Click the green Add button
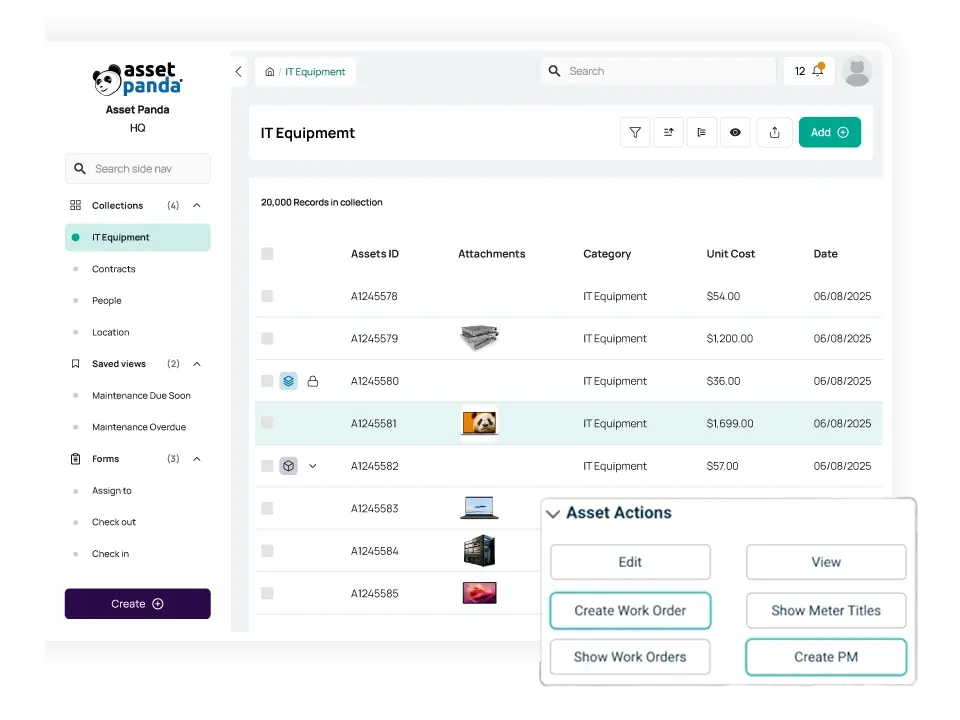The image size is (960, 720). [830, 132]
